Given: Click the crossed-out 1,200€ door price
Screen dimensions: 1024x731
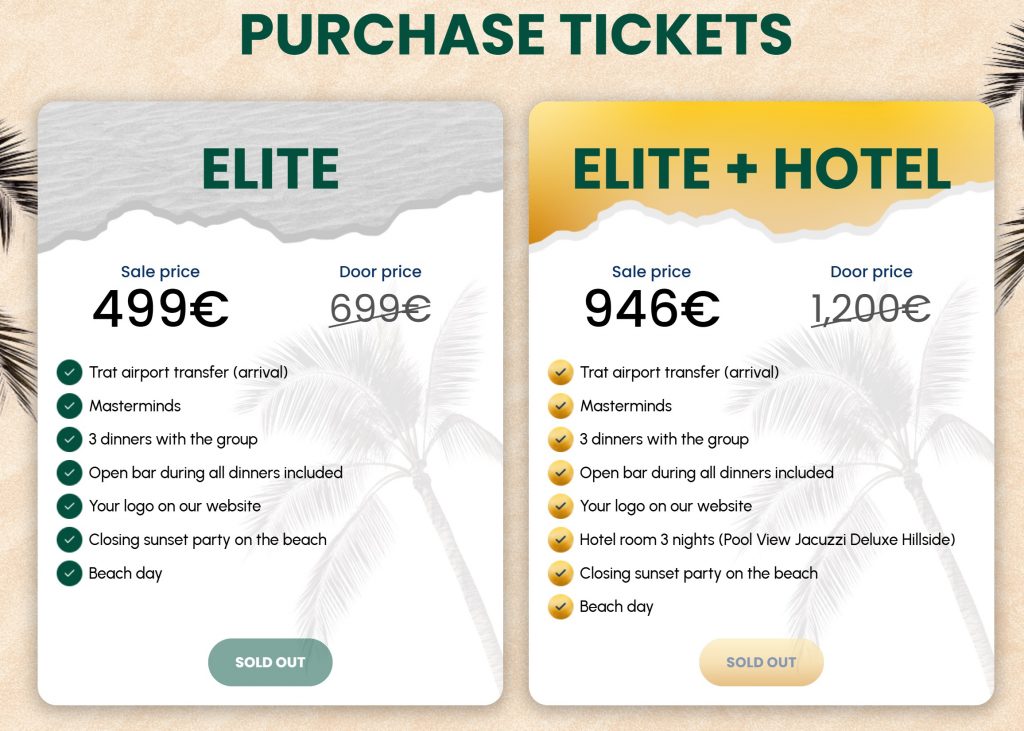Looking at the screenshot, I should 871,309.
